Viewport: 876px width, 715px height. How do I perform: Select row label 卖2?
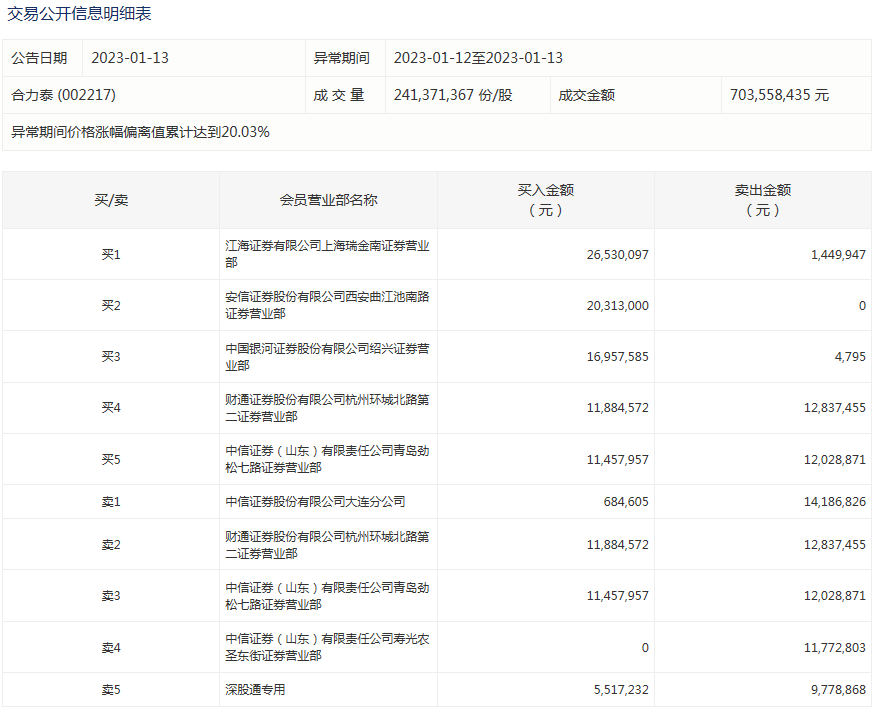(111, 545)
